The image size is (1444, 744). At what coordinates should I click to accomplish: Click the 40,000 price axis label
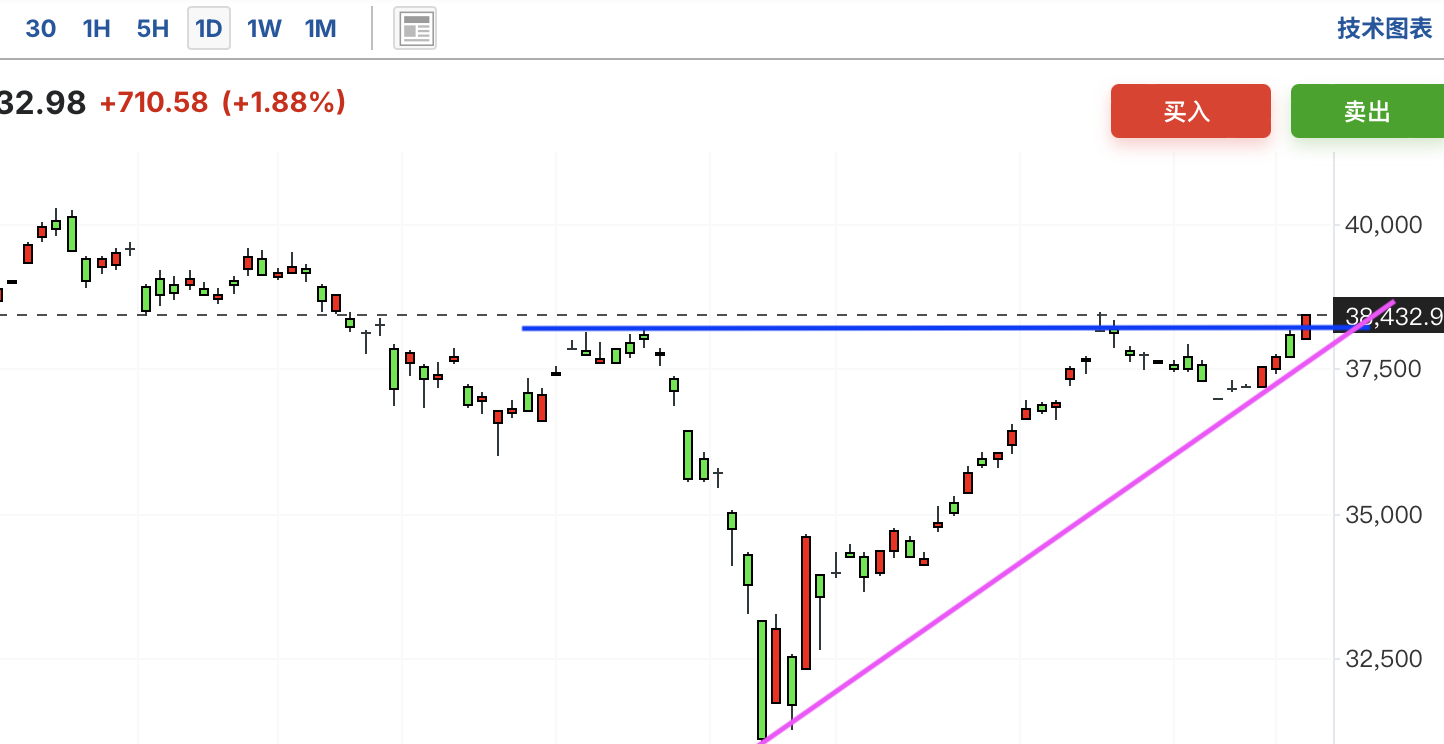[x=1383, y=225]
